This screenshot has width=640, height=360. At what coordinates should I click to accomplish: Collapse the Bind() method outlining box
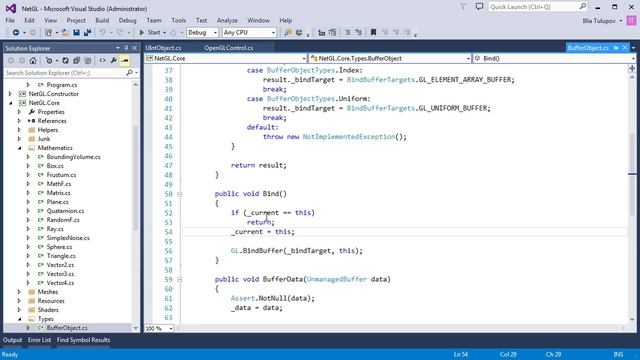pyautogui.click(x=179, y=194)
